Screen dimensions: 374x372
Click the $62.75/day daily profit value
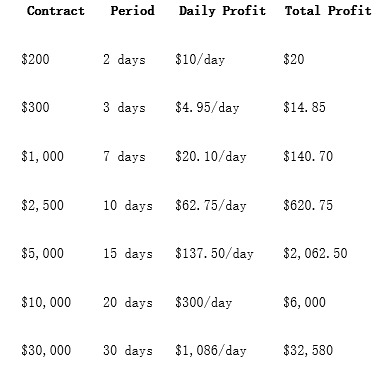coord(211,205)
